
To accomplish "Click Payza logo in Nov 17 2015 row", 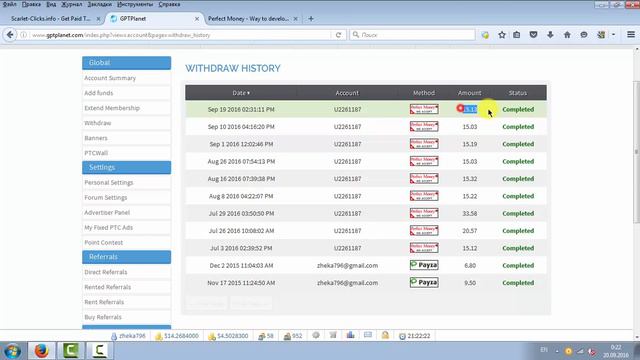I will pos(424,282).
